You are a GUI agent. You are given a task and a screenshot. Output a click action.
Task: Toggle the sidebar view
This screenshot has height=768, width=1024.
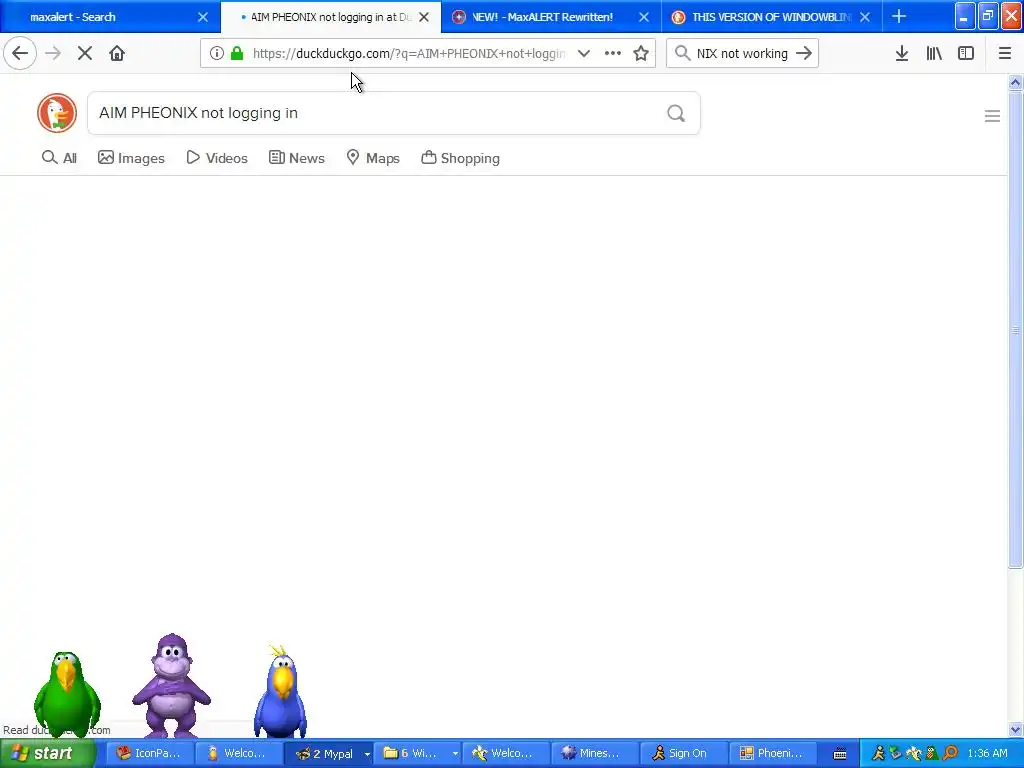point(966,54)
